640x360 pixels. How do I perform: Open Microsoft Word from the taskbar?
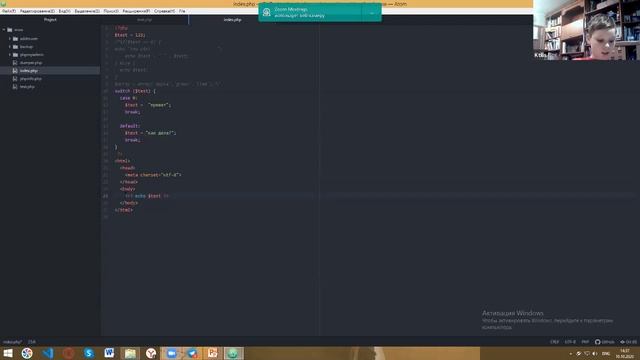[x=109, y=353]
